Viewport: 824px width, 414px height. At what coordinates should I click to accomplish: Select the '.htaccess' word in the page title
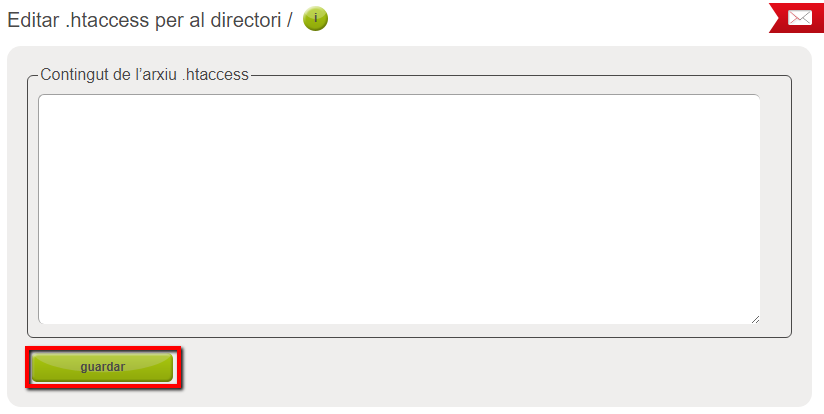click(x=107, y=20)
